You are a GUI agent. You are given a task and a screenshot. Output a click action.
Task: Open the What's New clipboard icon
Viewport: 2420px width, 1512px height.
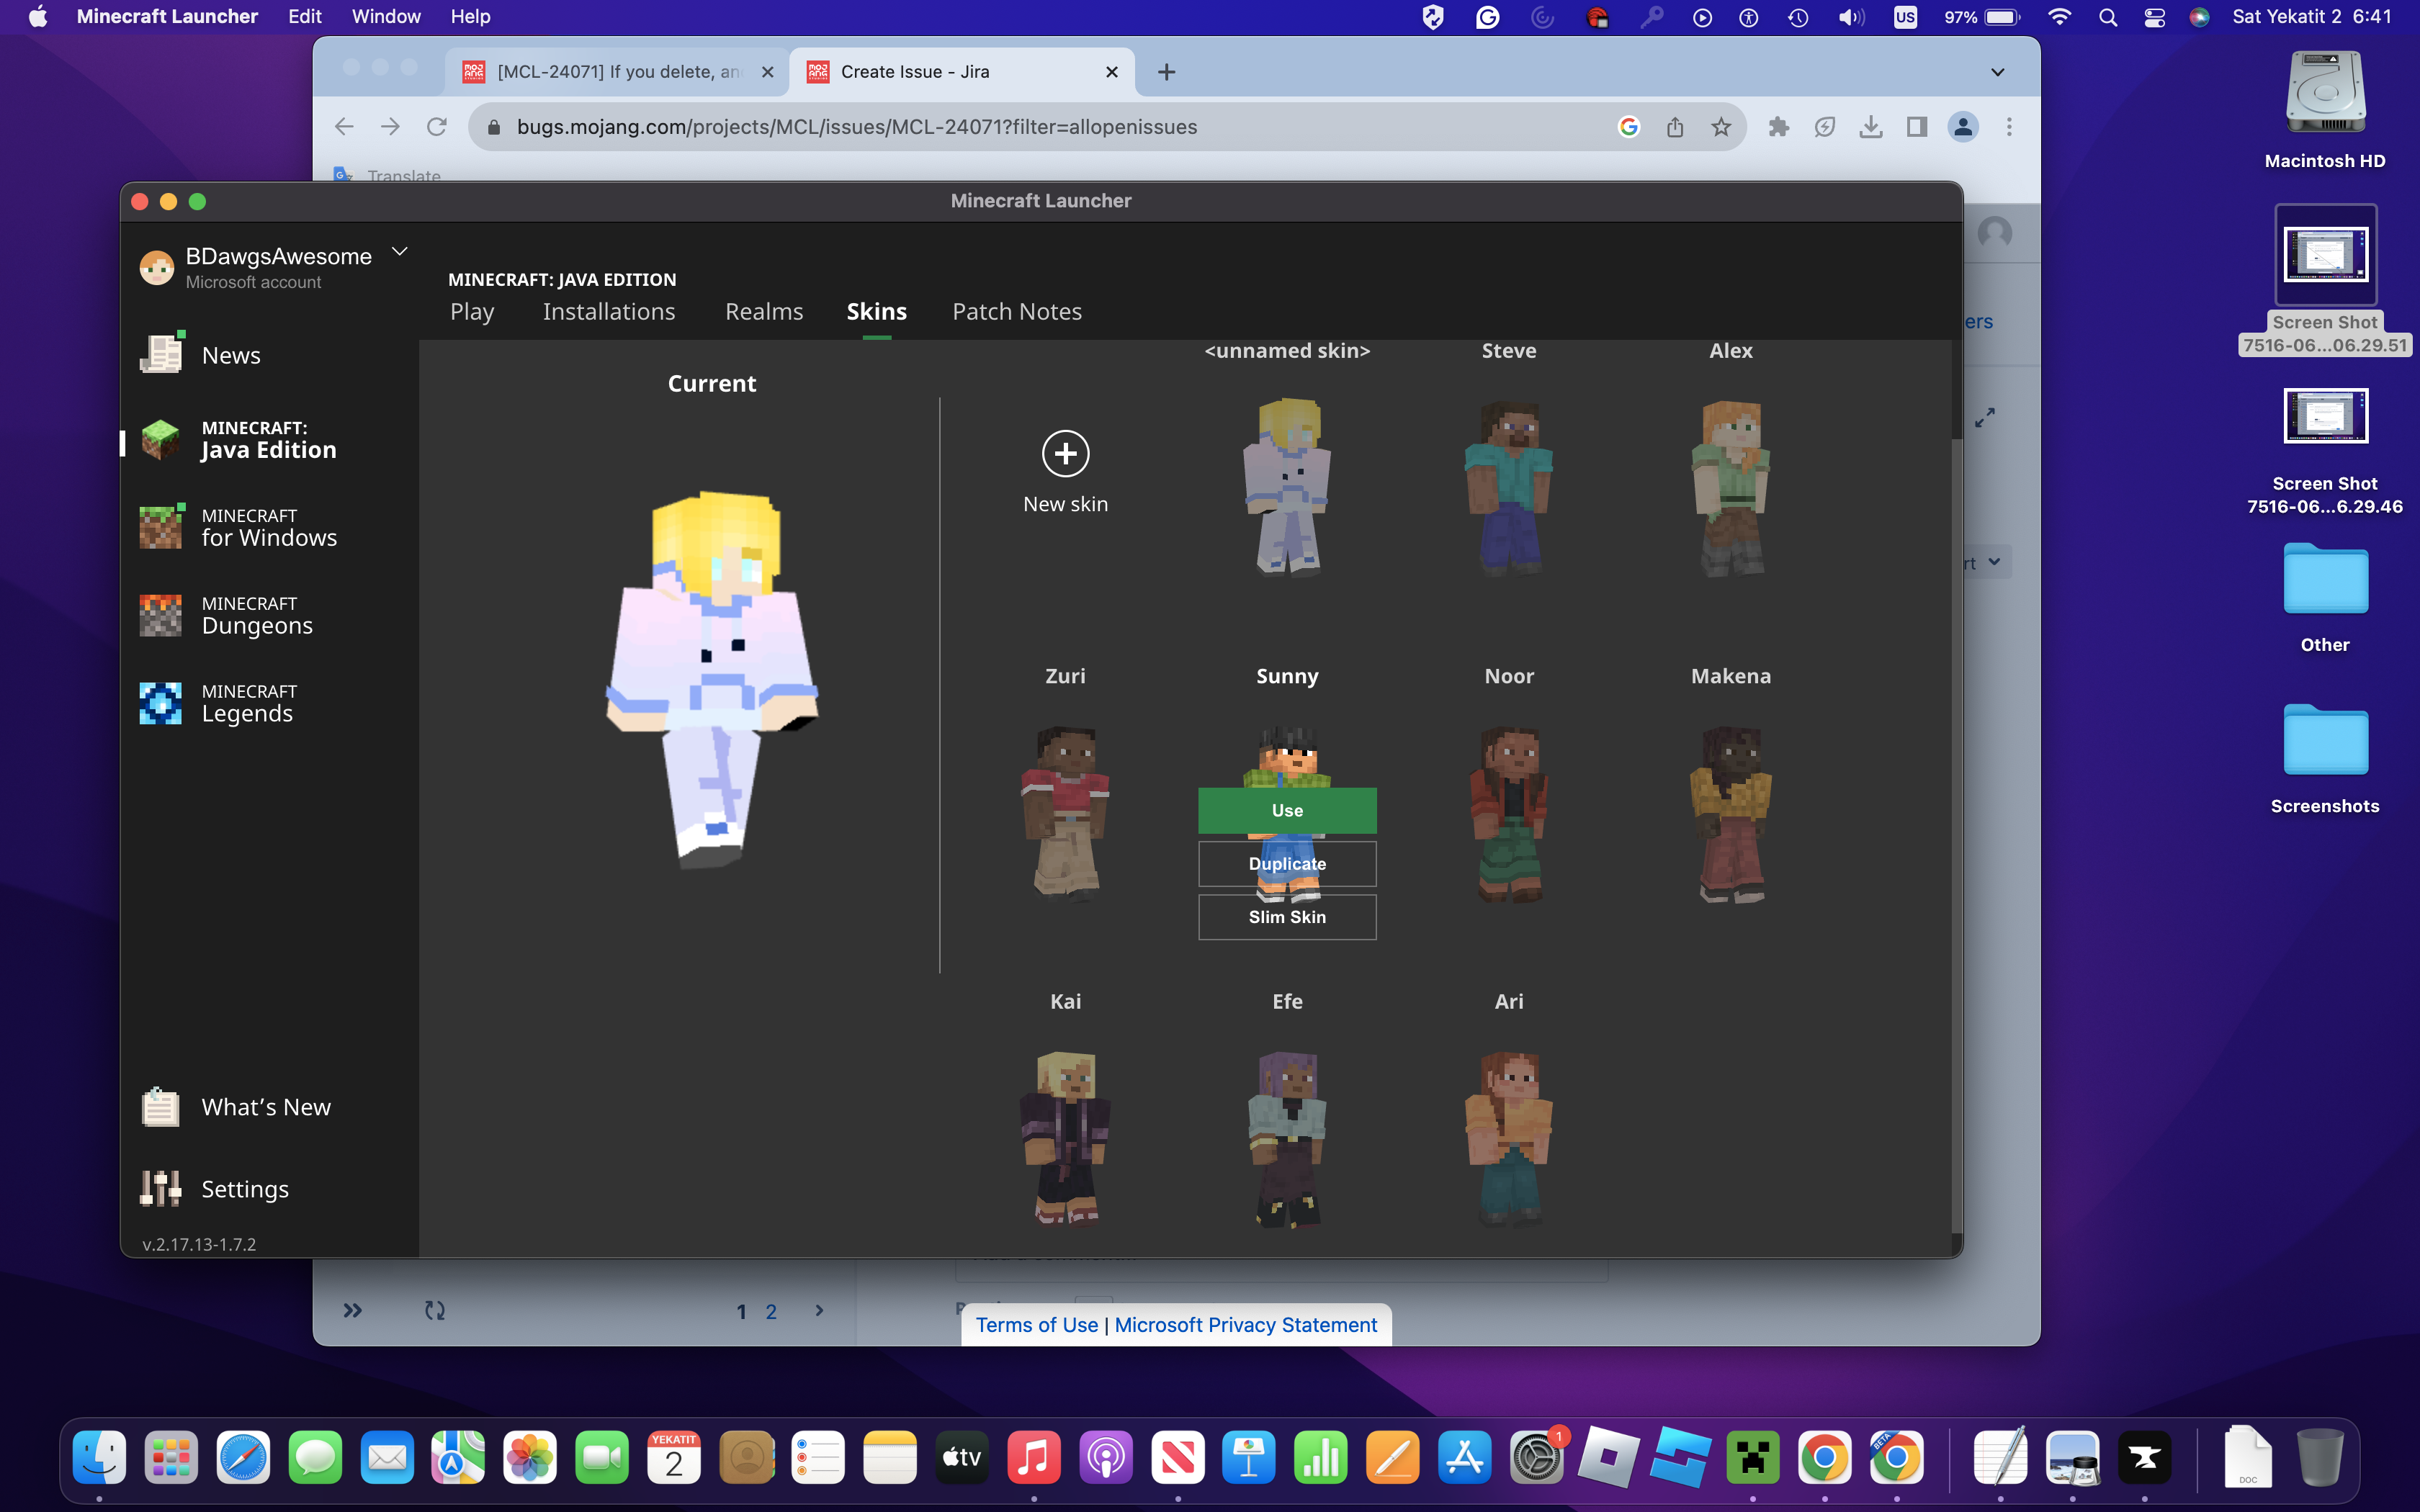[x=160, y=1107]
